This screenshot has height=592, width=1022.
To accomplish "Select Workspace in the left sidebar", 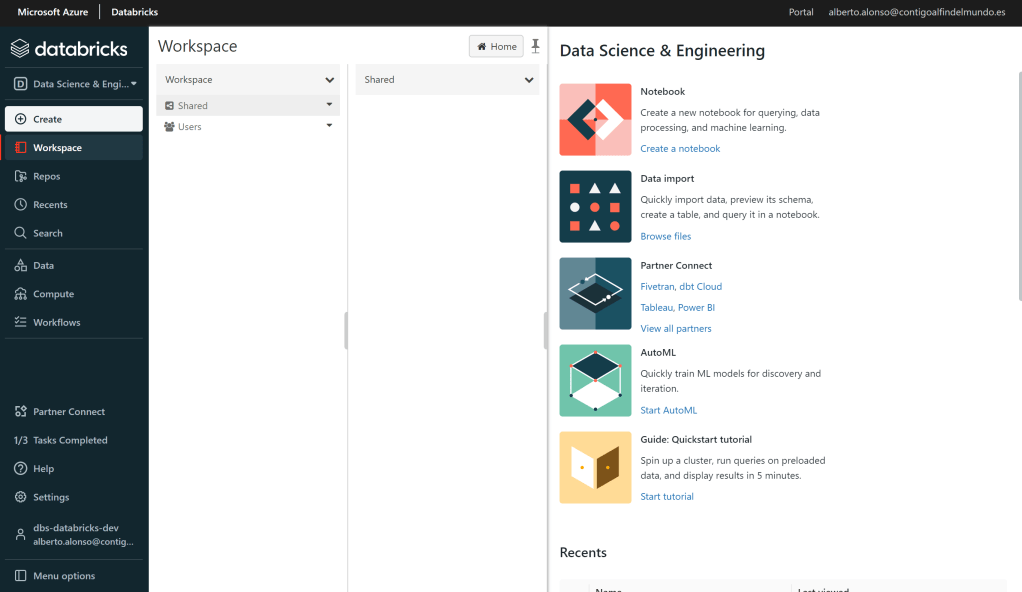I will (57, 148).
